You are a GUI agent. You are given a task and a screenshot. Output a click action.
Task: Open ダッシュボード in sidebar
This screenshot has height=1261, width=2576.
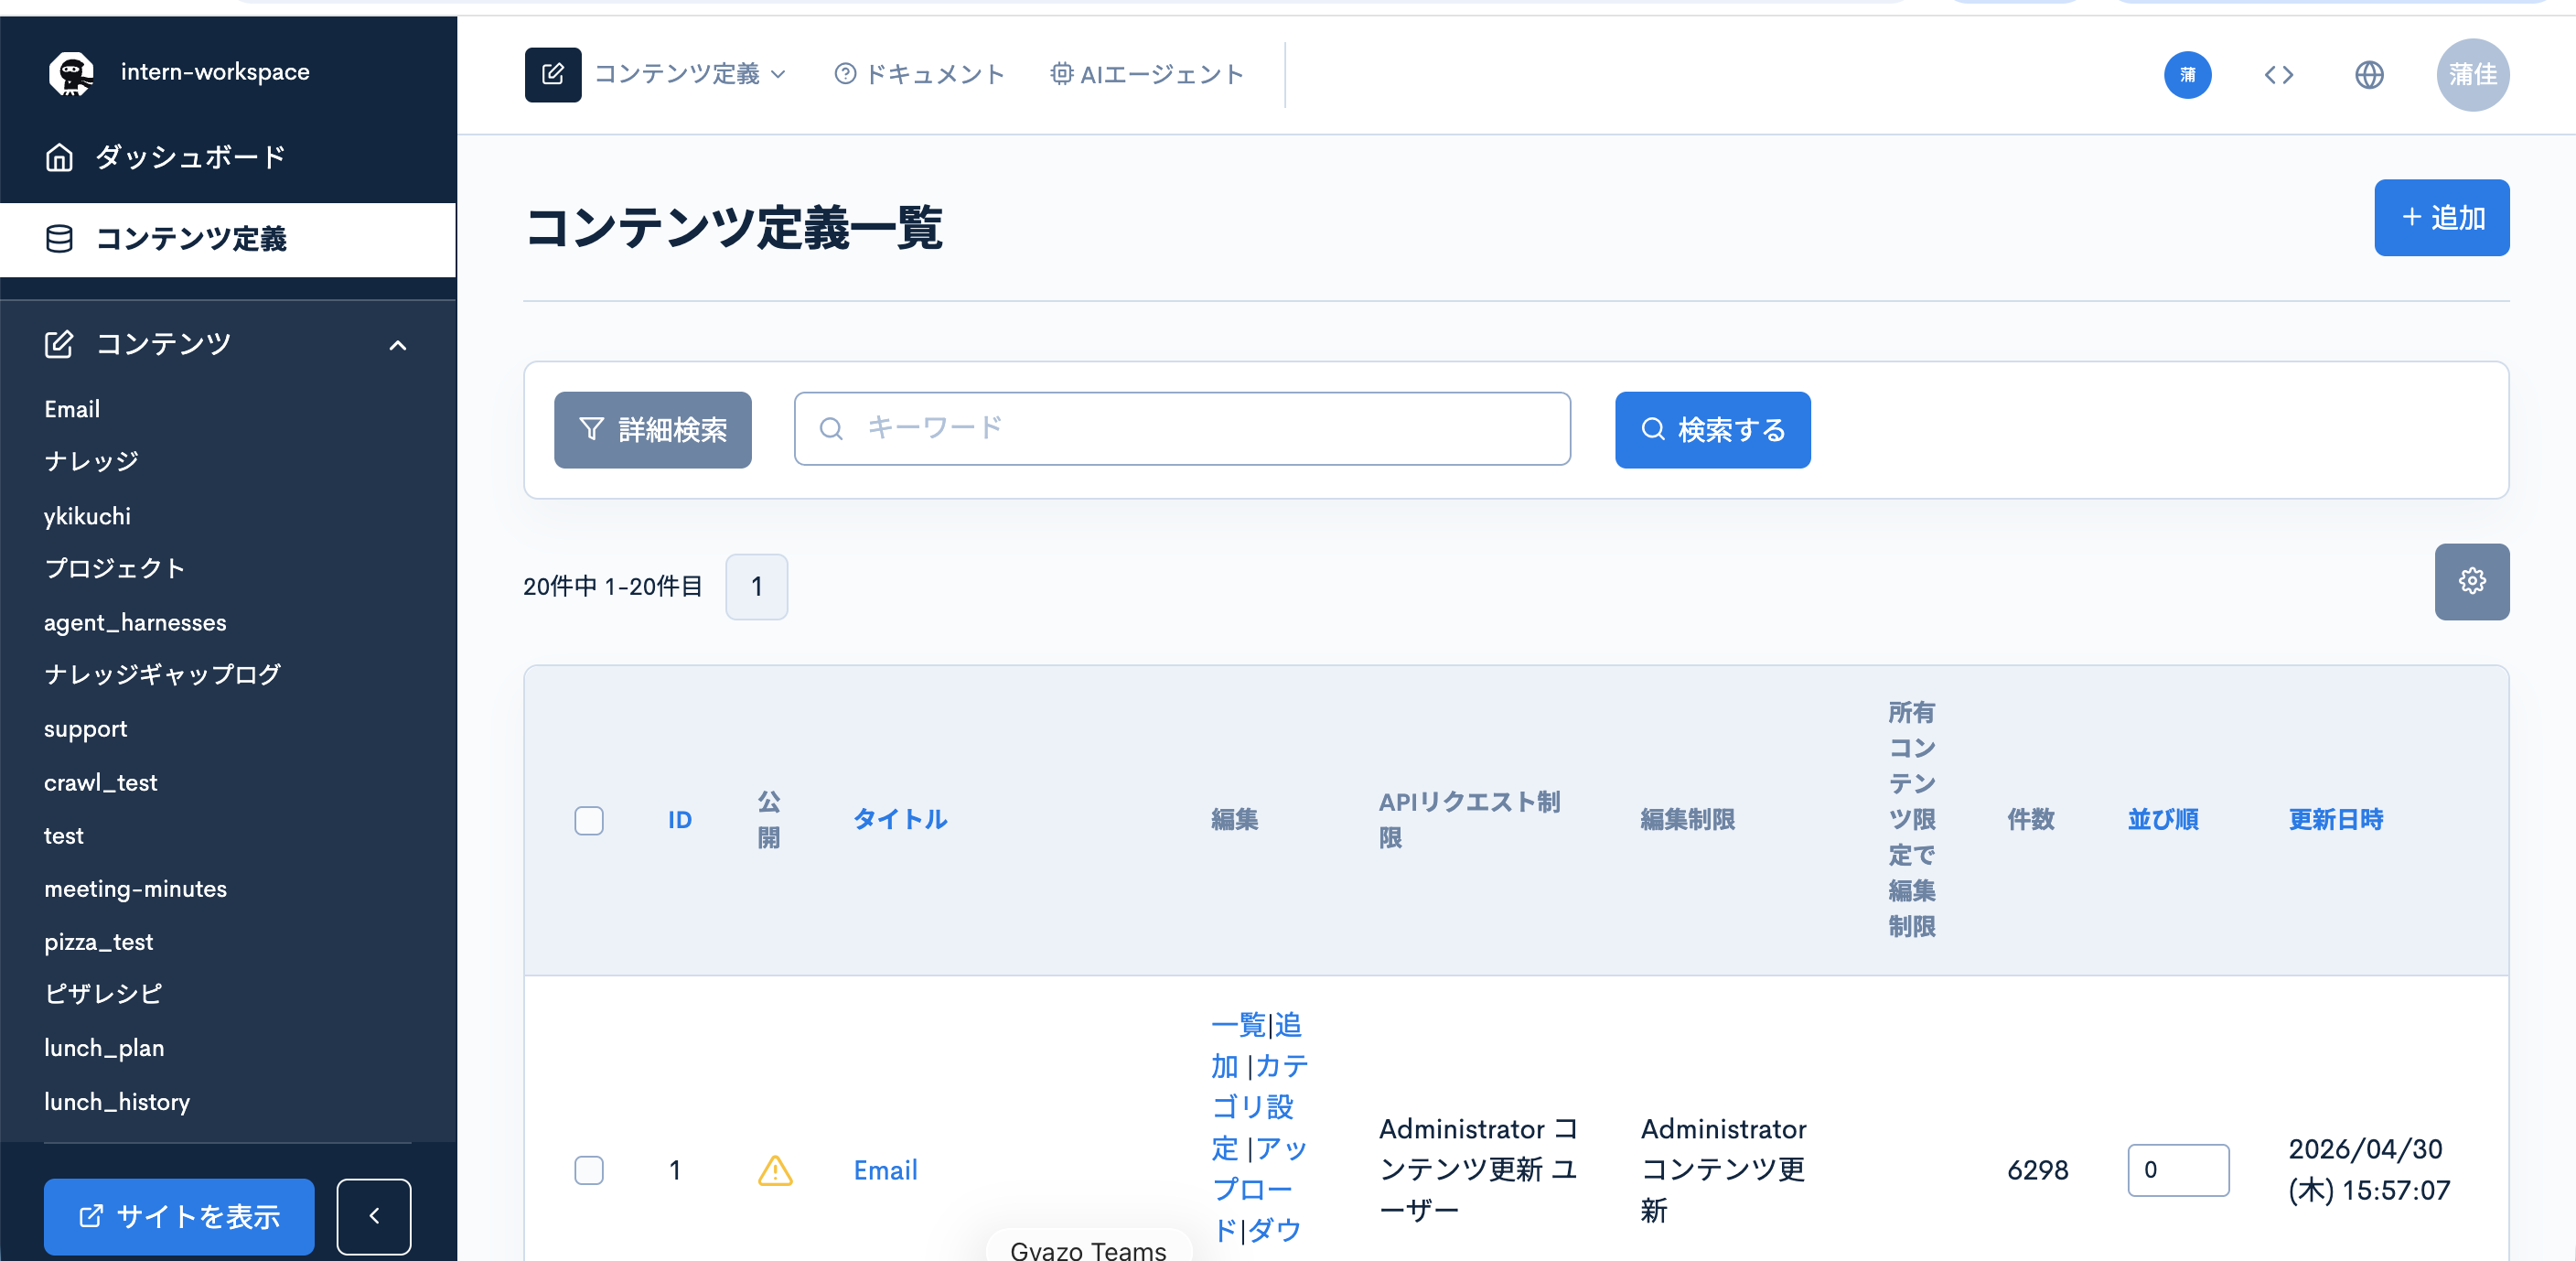click(x=228, y=157)
